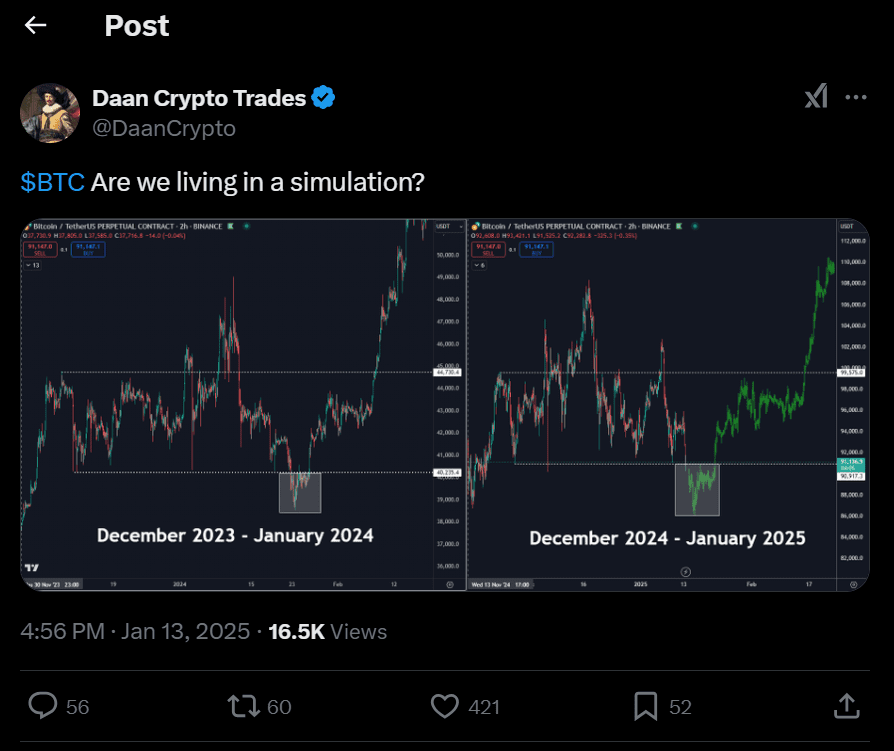The height and width of the screenshot is (751, 894).
Task: Toggle like on the post
Action: click(x=444, y=706)
